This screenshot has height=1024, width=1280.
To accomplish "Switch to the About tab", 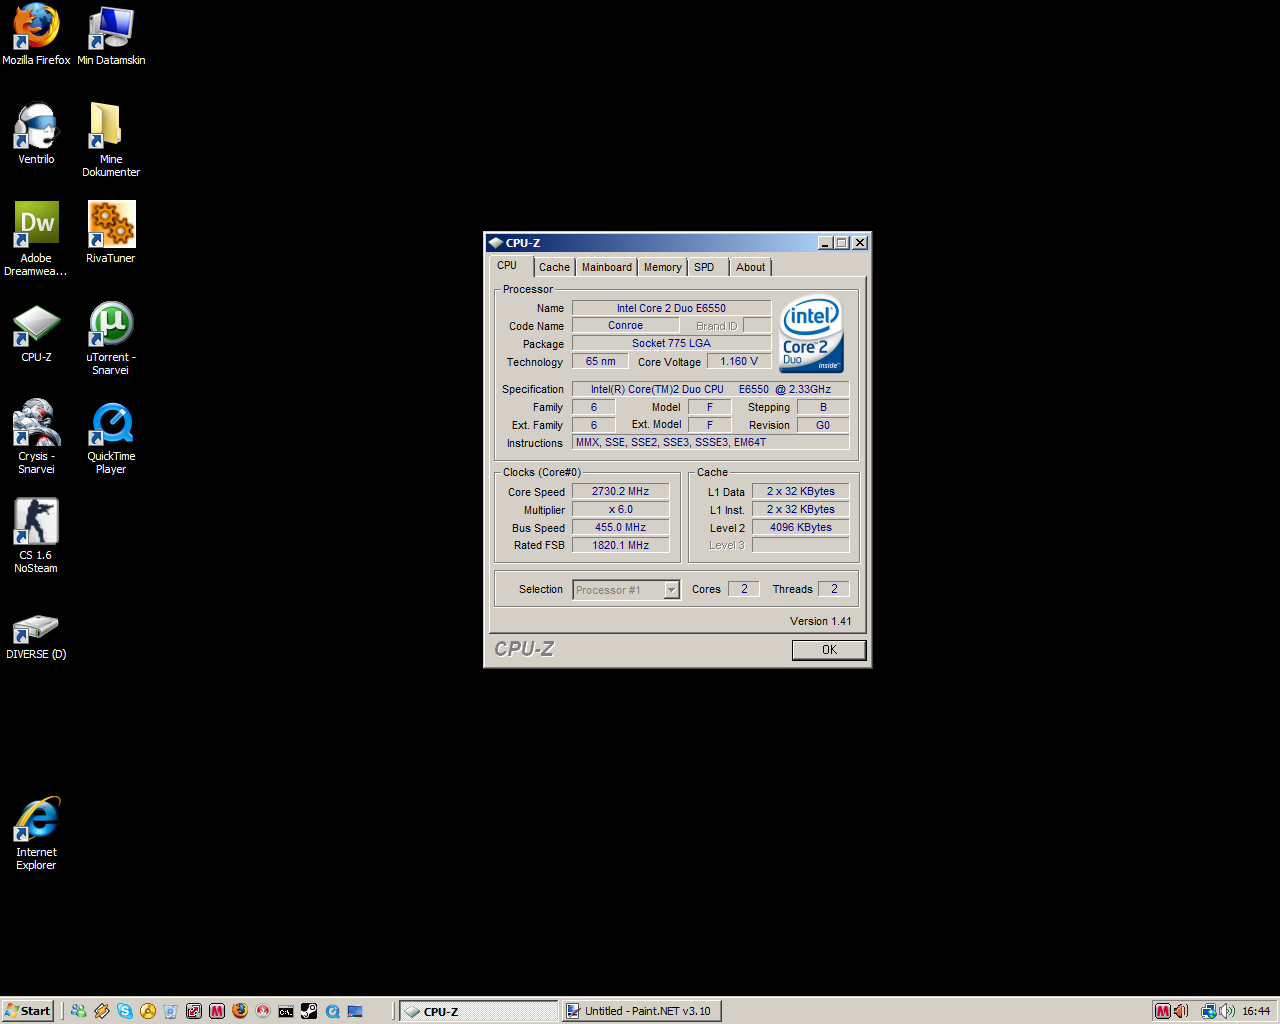I will tap(751, 267).
